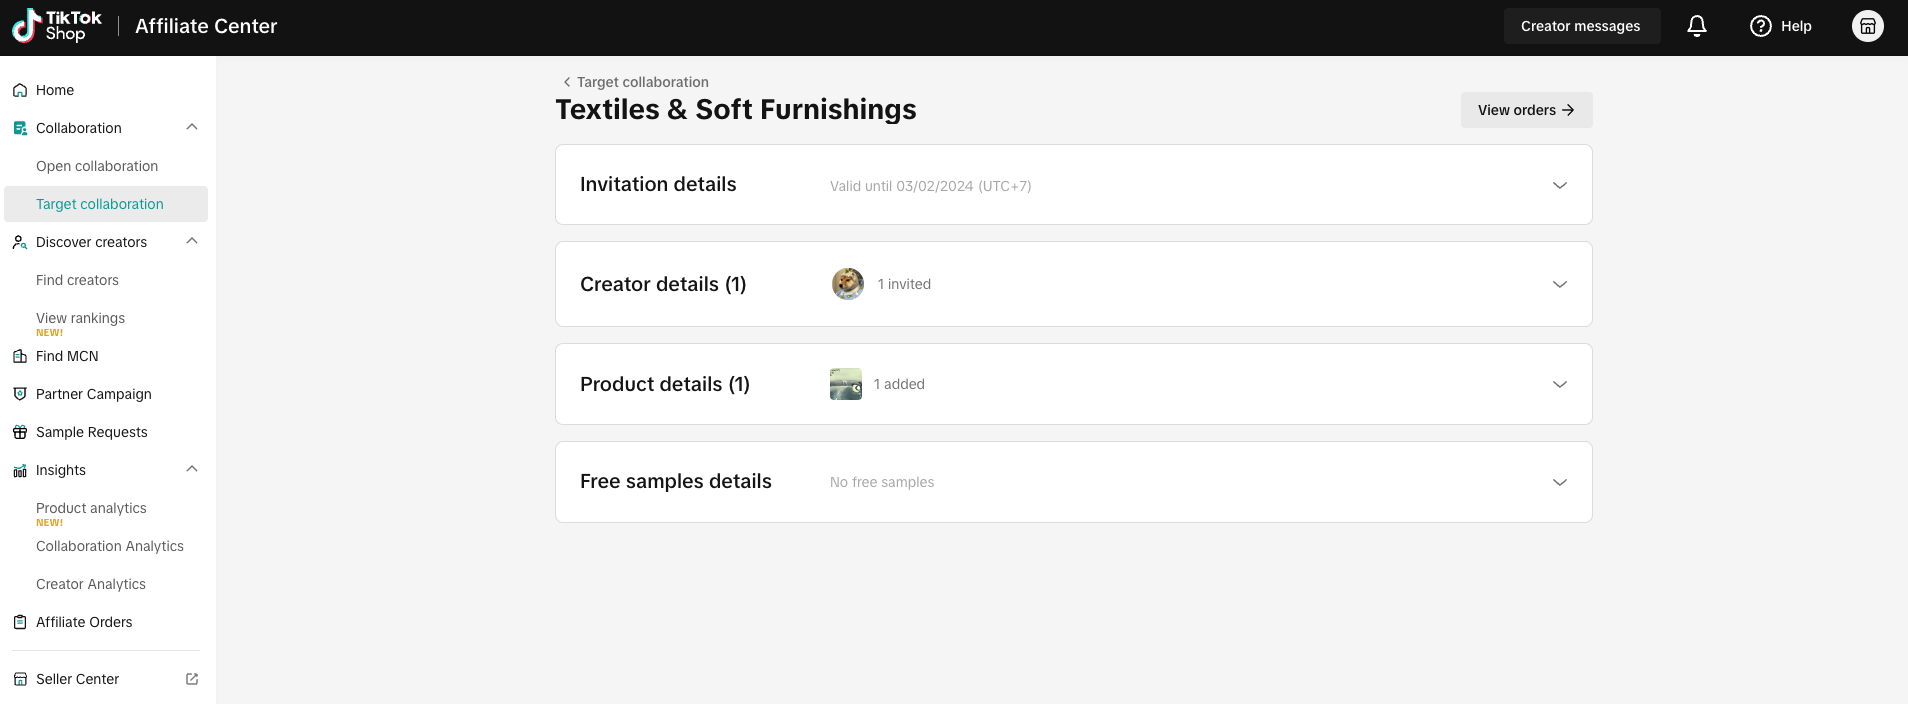
Task: Click the Home house icon in sidebar
Action: pos(20,90)
